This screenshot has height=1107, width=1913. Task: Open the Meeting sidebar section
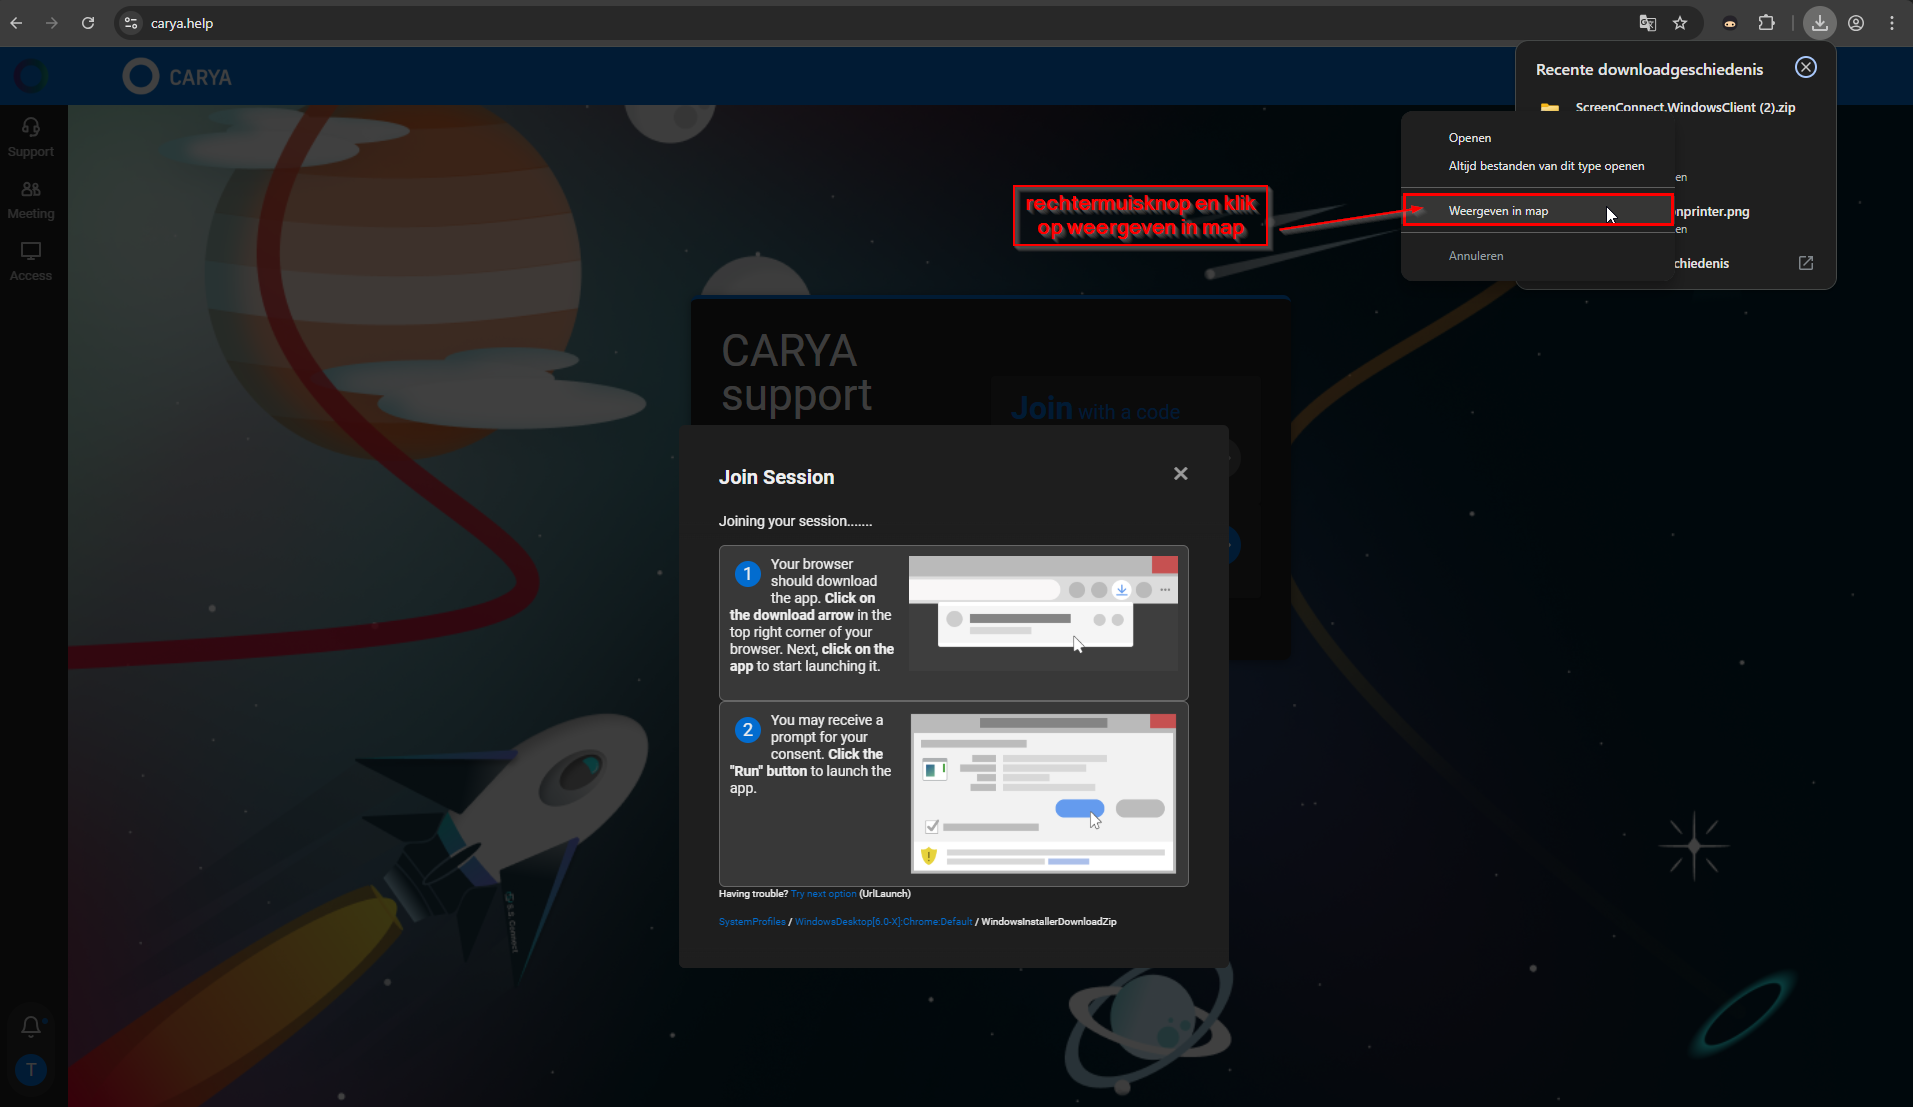coord(31,200)
